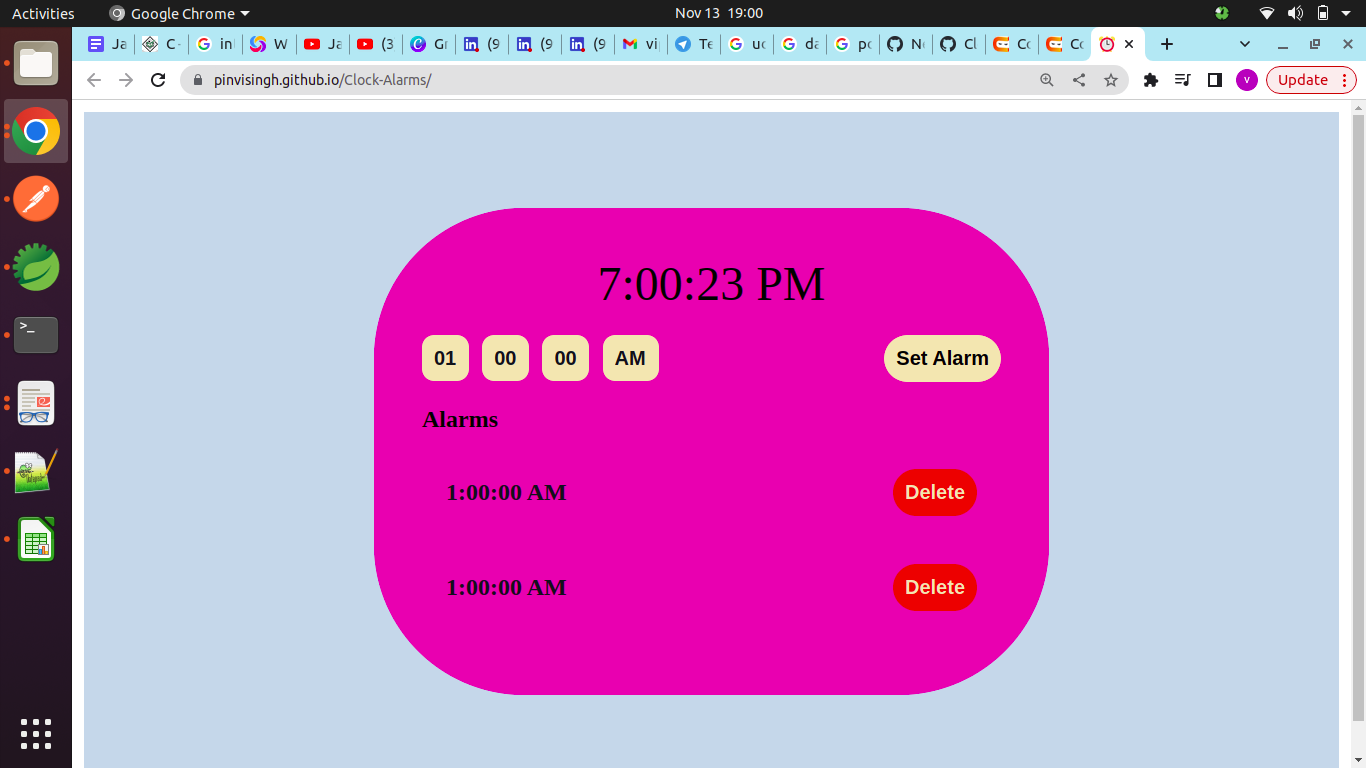Reload the Clock-Alarms page
The width and height of the screenshot is (1366, 768).
click(157, 80)
